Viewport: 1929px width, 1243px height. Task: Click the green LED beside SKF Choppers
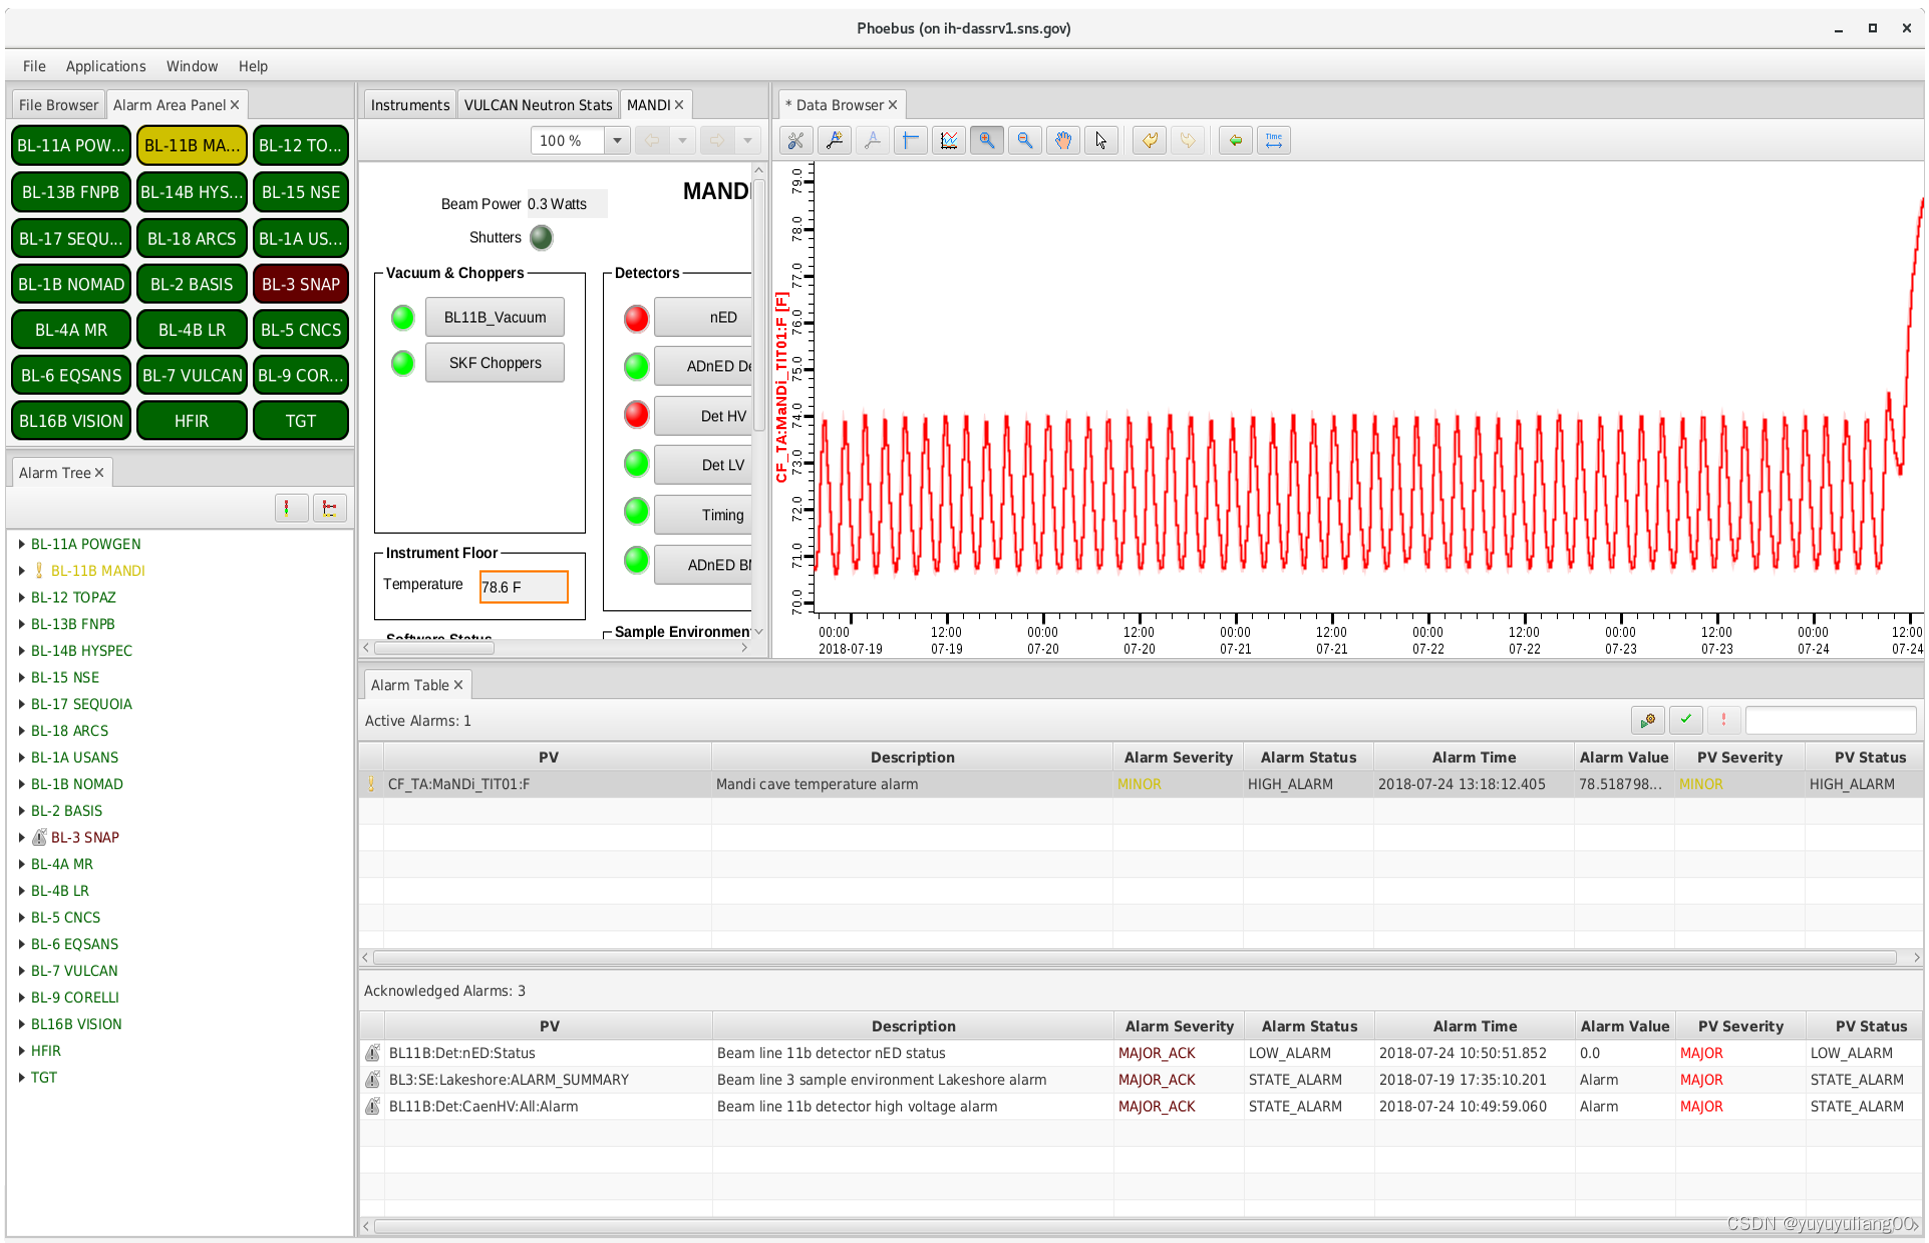coord(403,363)
